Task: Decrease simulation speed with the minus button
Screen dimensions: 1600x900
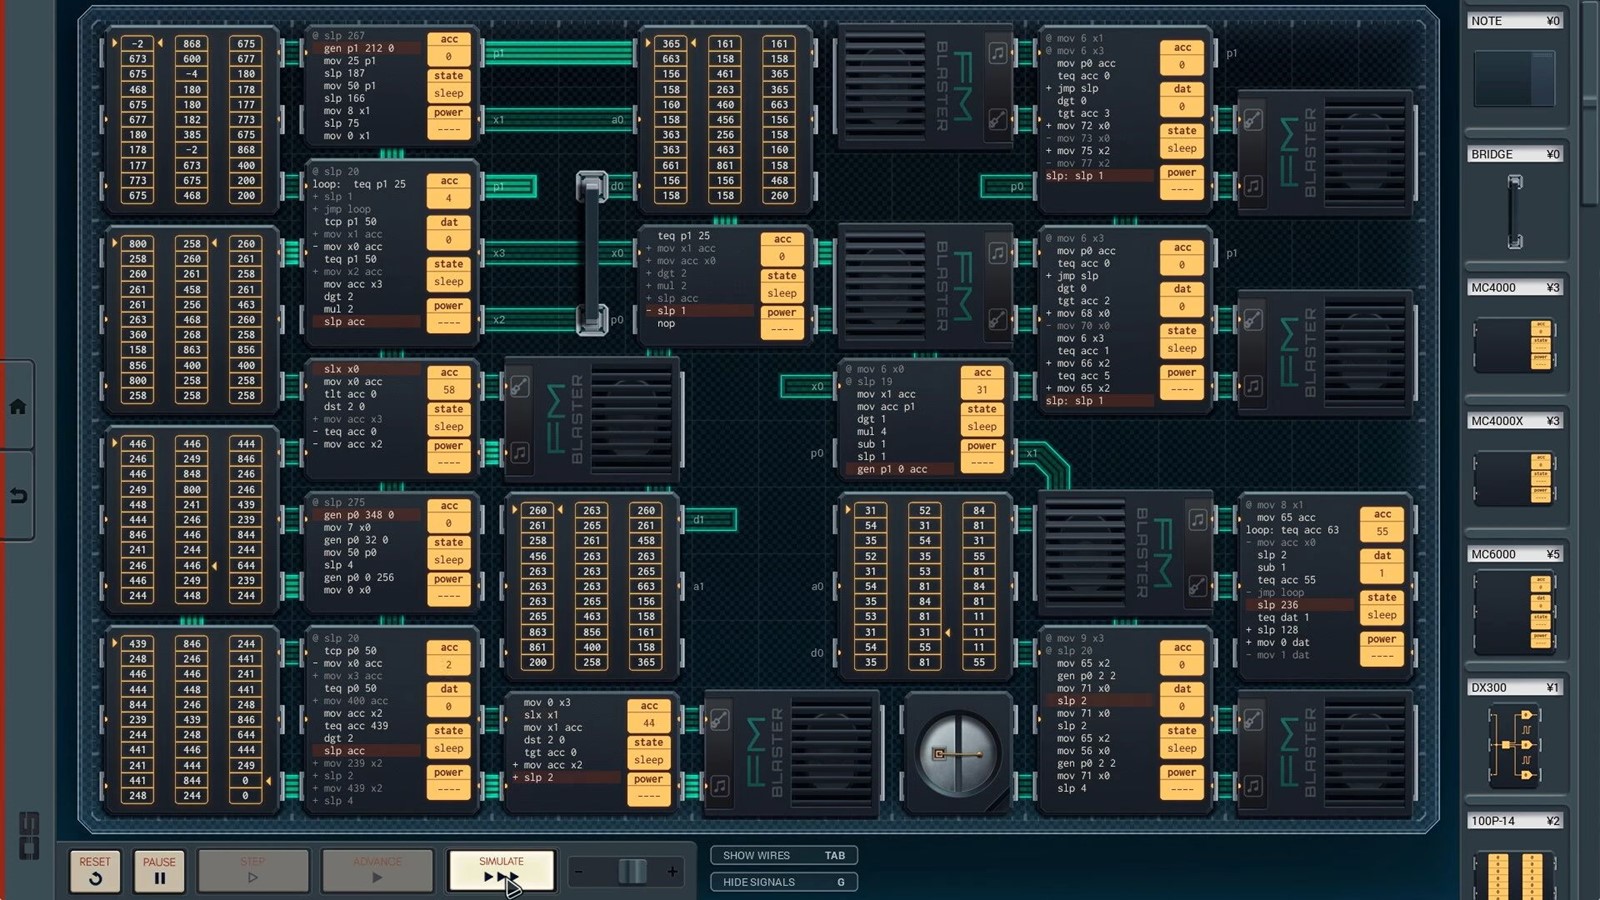Action: [x=578, y=872]
